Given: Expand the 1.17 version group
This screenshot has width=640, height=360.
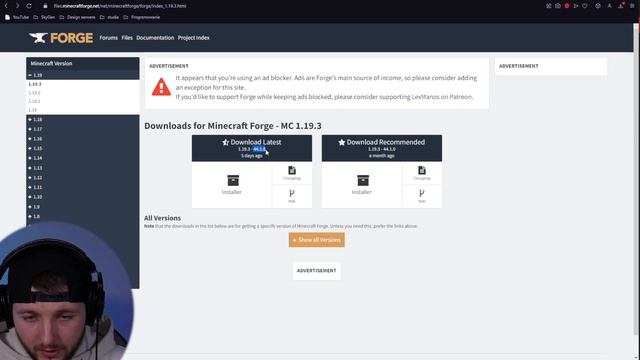Looking at the screenshot, I should (x=35, y=129).
